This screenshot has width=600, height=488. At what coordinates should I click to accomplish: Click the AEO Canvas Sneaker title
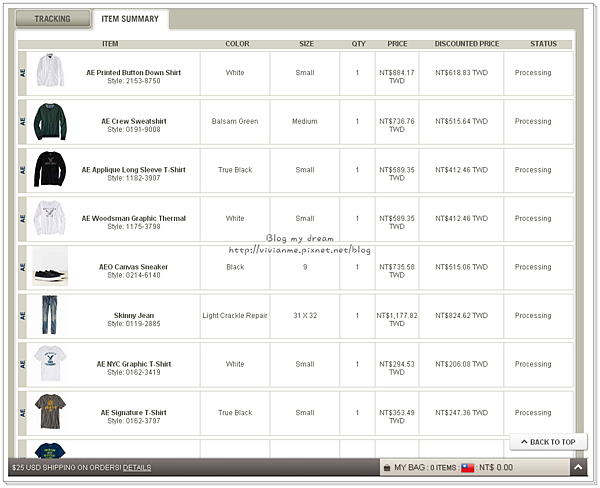(x=134, y=267)
